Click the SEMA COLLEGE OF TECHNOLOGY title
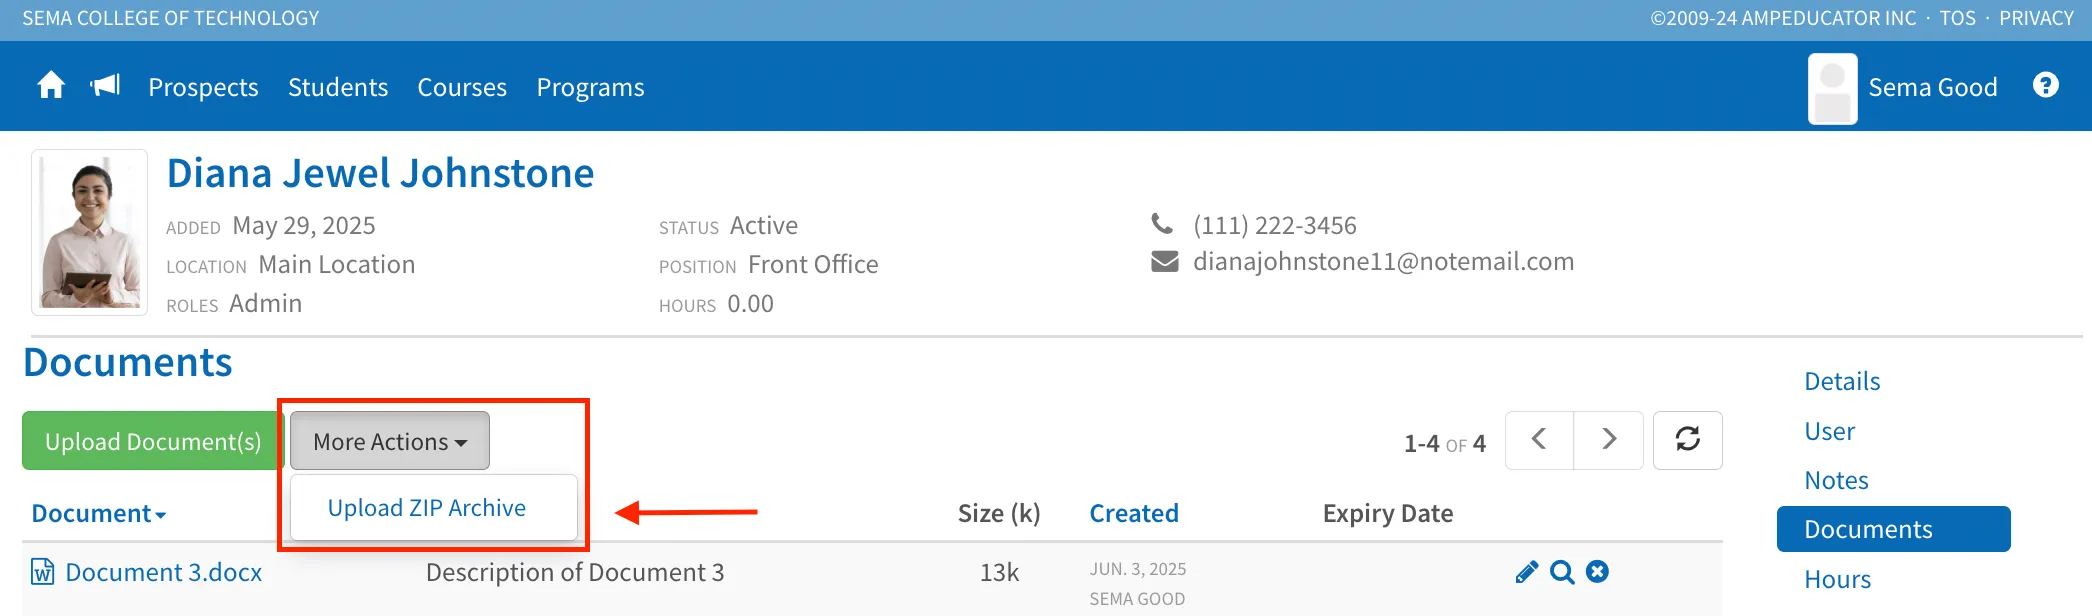2092x616 pixels. pos(171,18)
